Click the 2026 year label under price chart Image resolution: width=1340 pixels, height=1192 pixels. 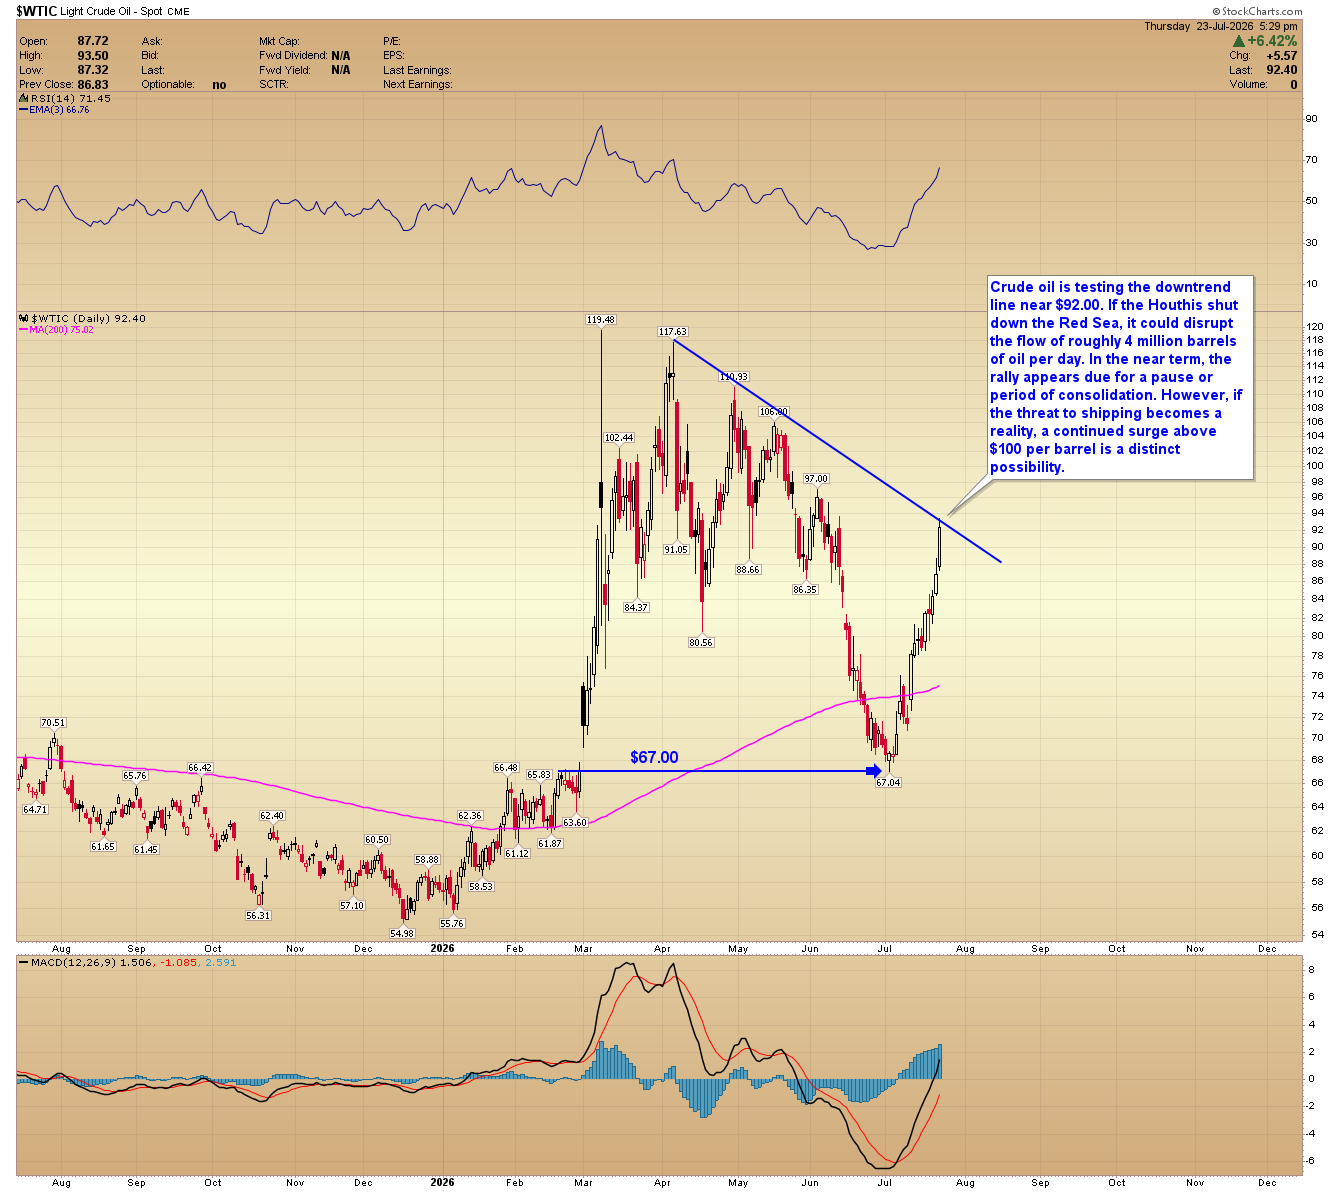click(442, 948)
